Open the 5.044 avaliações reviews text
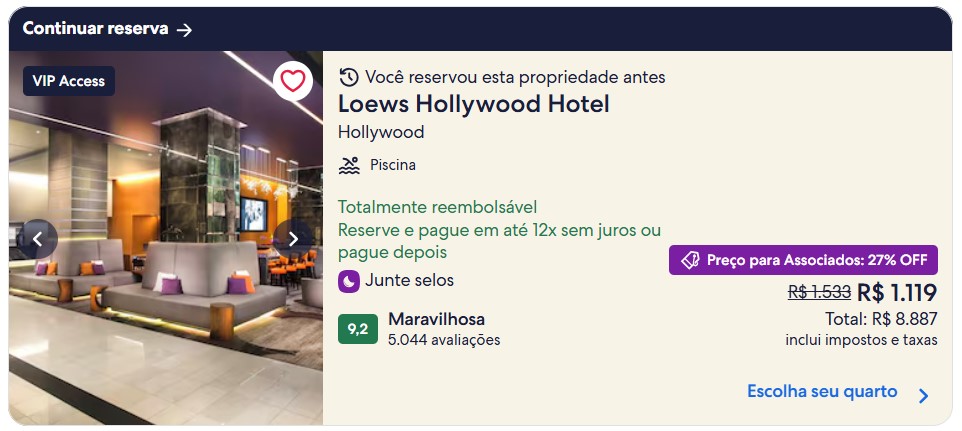 point(444,340)
